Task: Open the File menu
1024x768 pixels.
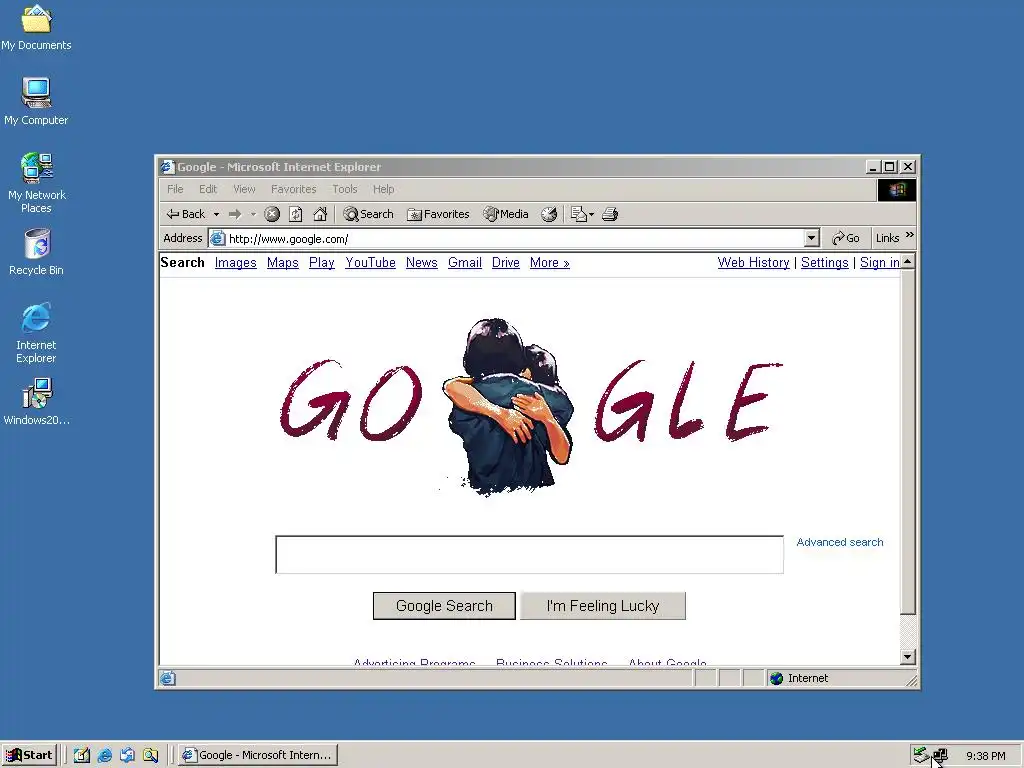Action: point(175,189)
